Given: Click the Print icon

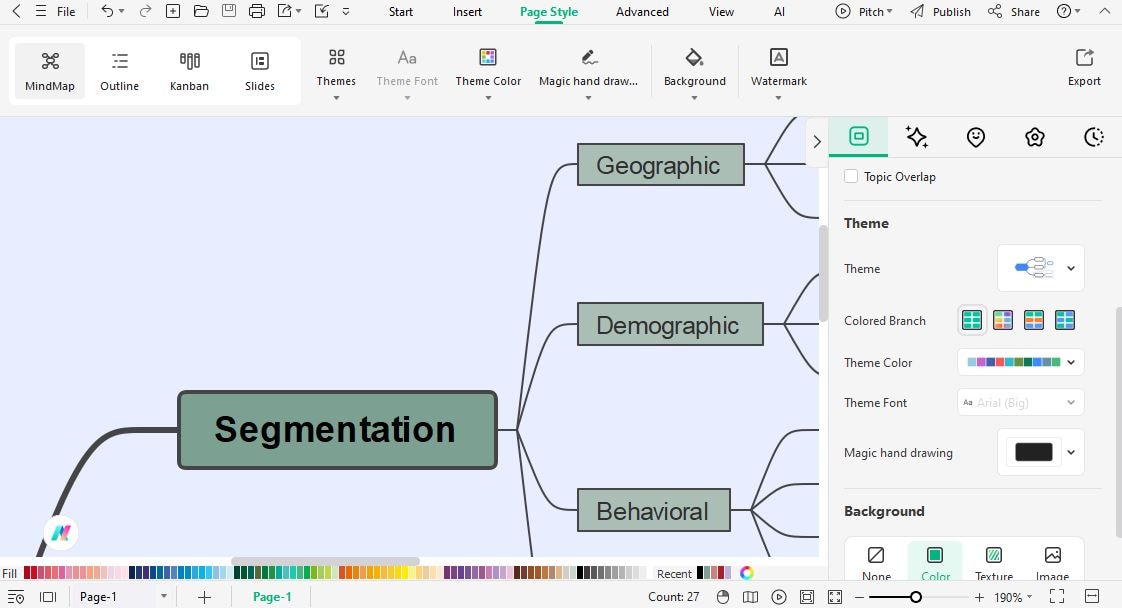Looking at the screenshot, I should [x=256, y=11].
